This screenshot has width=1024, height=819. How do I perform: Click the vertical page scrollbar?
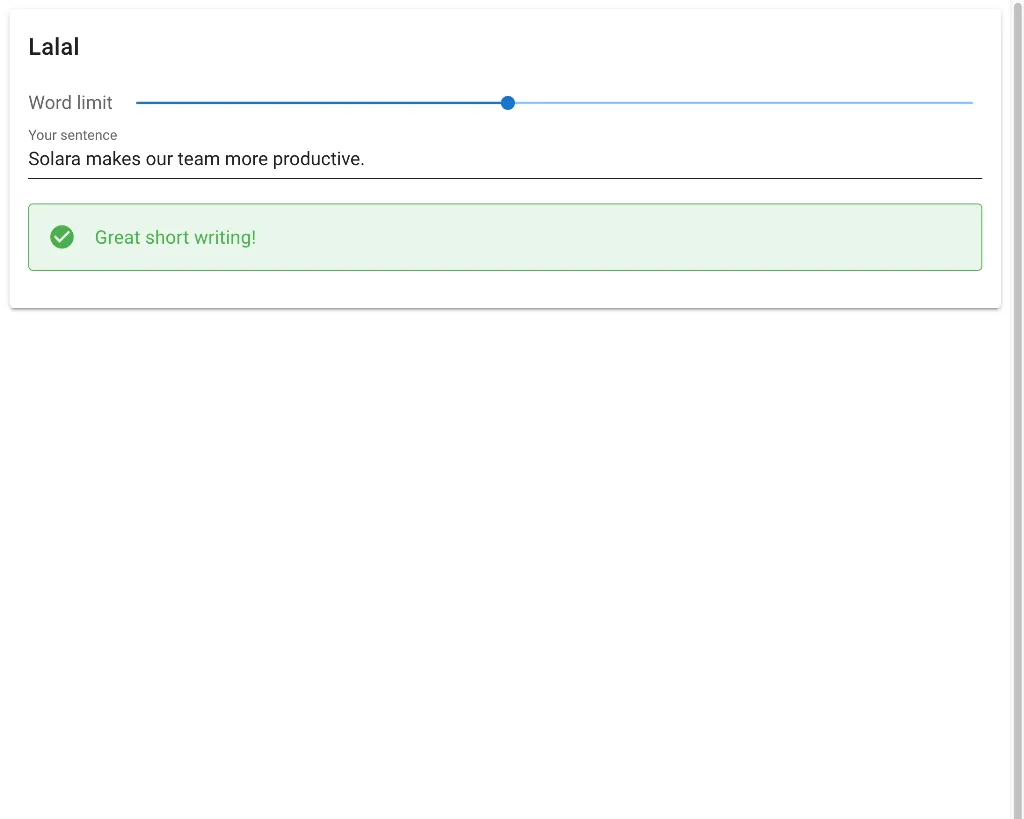pos(1018,400)
